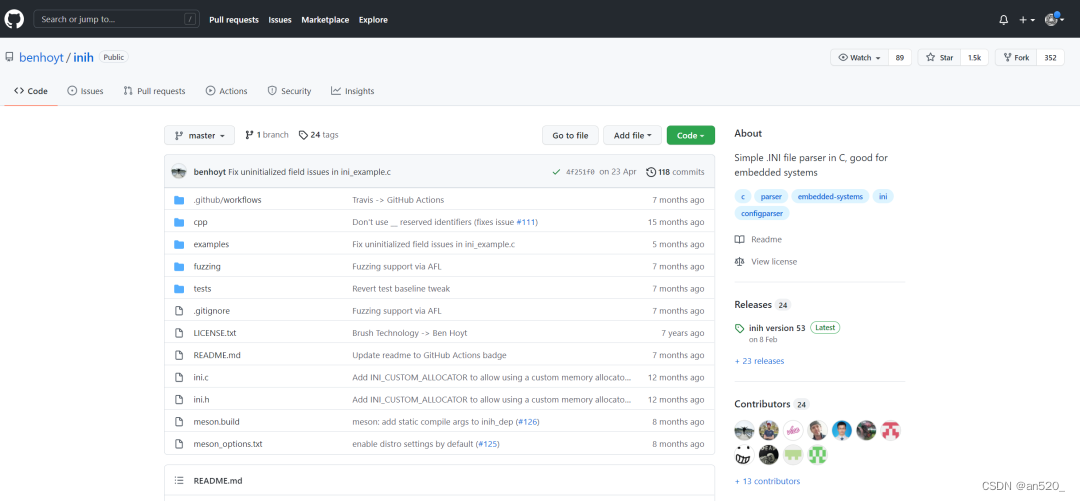Open the examples folder
This screenshot has height=501, width=1080.
[211, 244]
